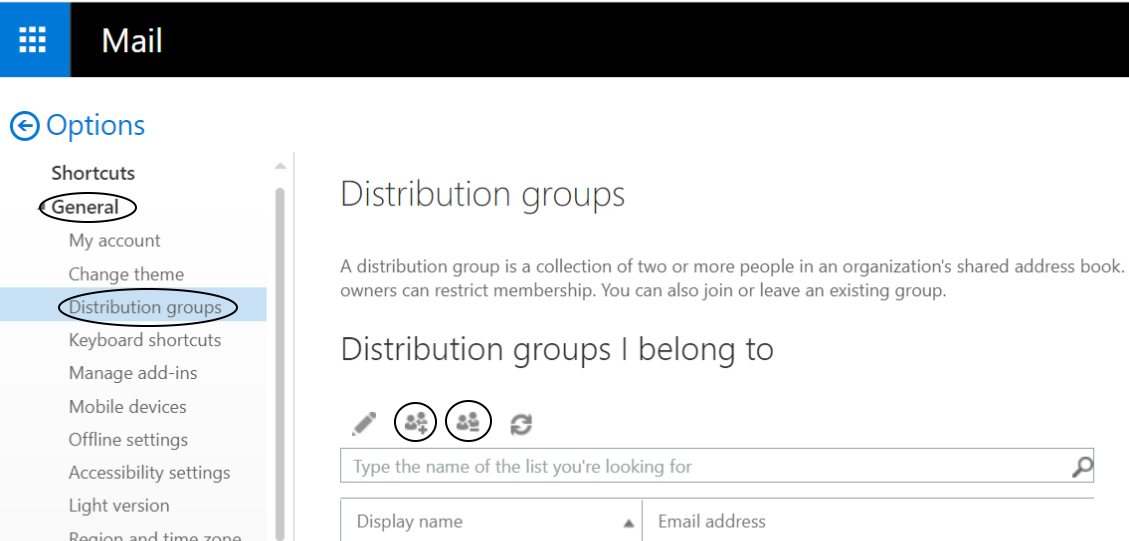The height and width of the screenshot is (541, 1129).
Task: Go to Manage add-ins
Action: coord(133,373)
